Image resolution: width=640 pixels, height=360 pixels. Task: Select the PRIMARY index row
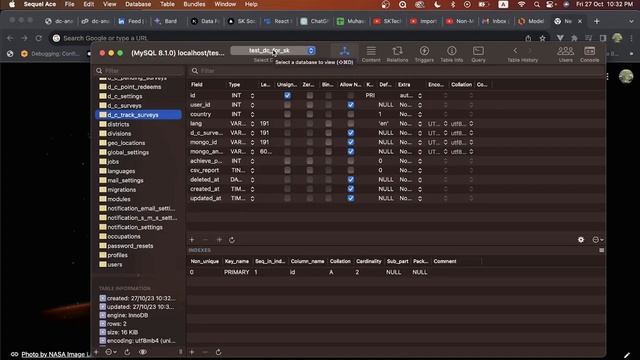pos(396,272)
